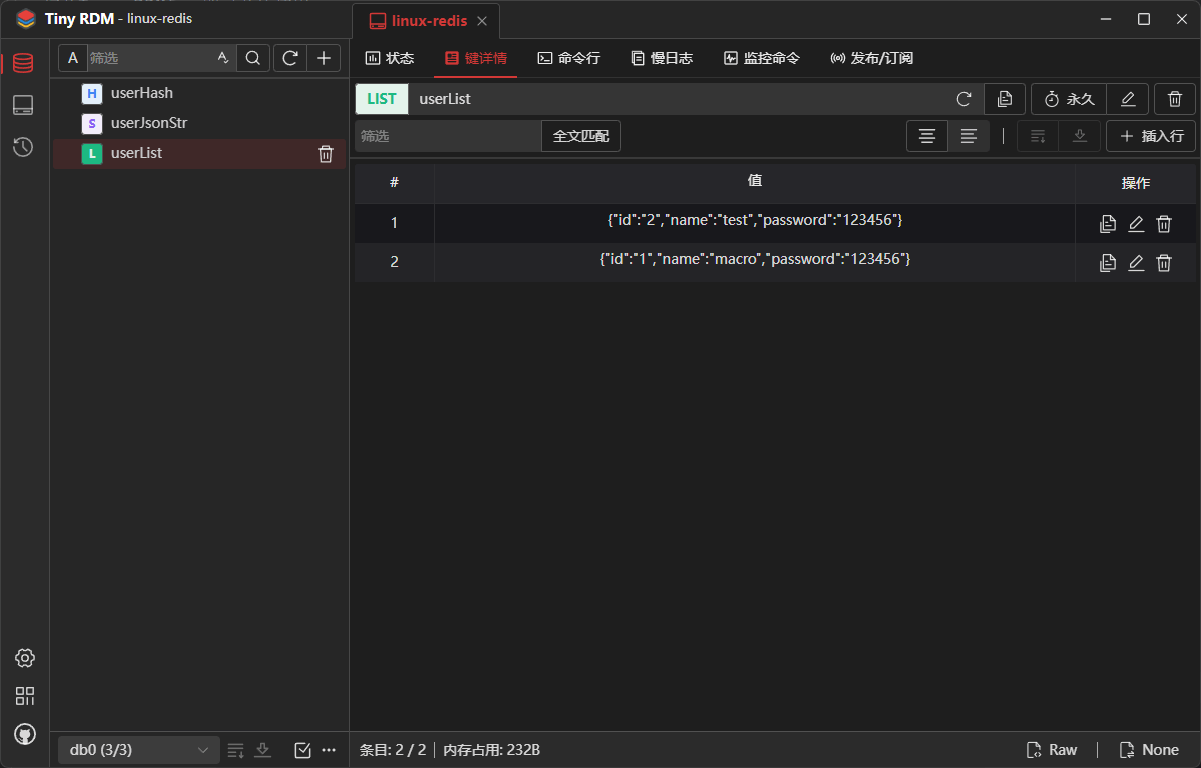This screenshot has height=768, width=1201.
Task: Toggle case-sensitive filter option
Action: pyautogui.click(x=223, y=58)
